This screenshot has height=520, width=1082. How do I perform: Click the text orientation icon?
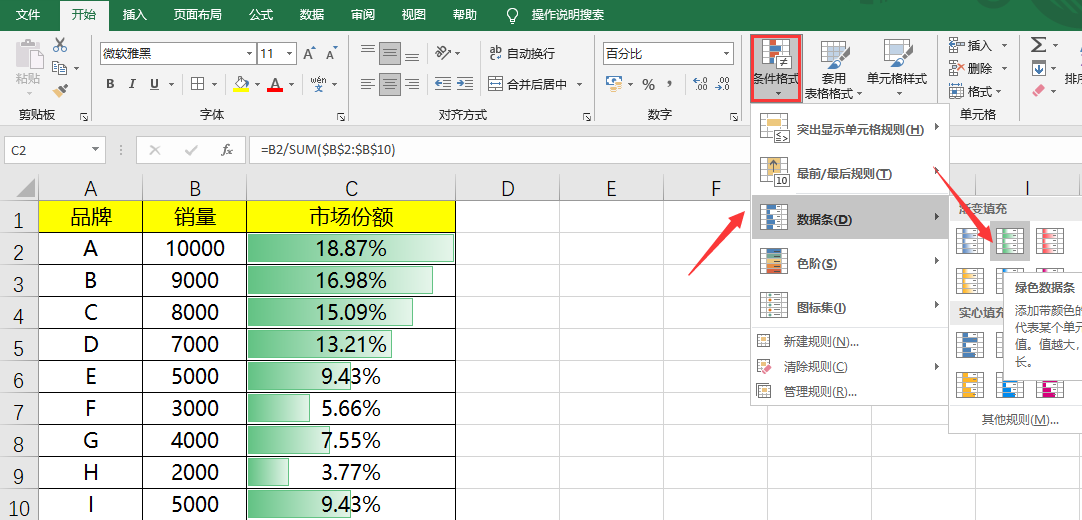pos(443,53)
